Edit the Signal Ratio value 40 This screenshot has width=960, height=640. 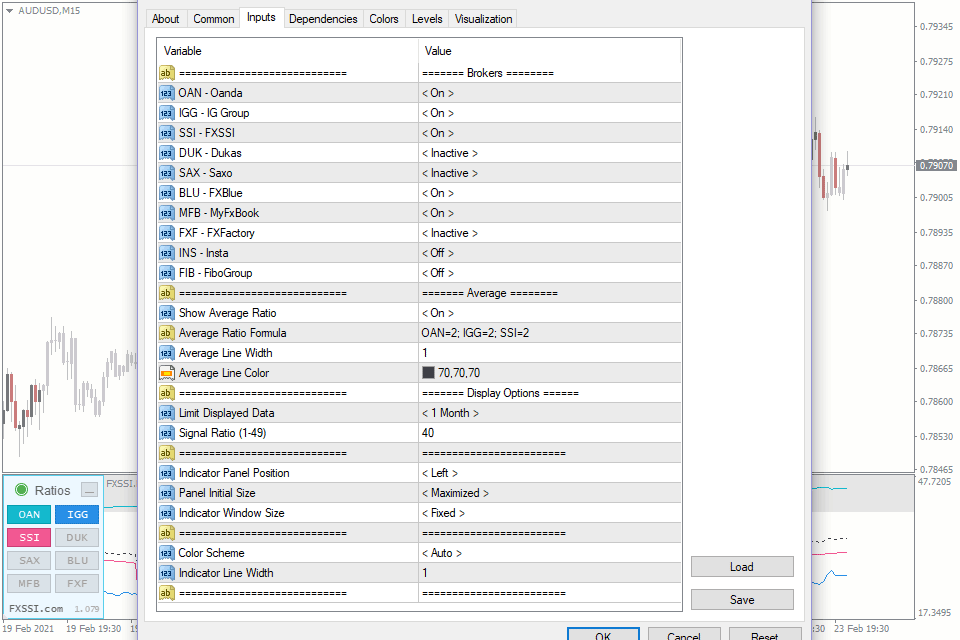click(x=550, y=433)
